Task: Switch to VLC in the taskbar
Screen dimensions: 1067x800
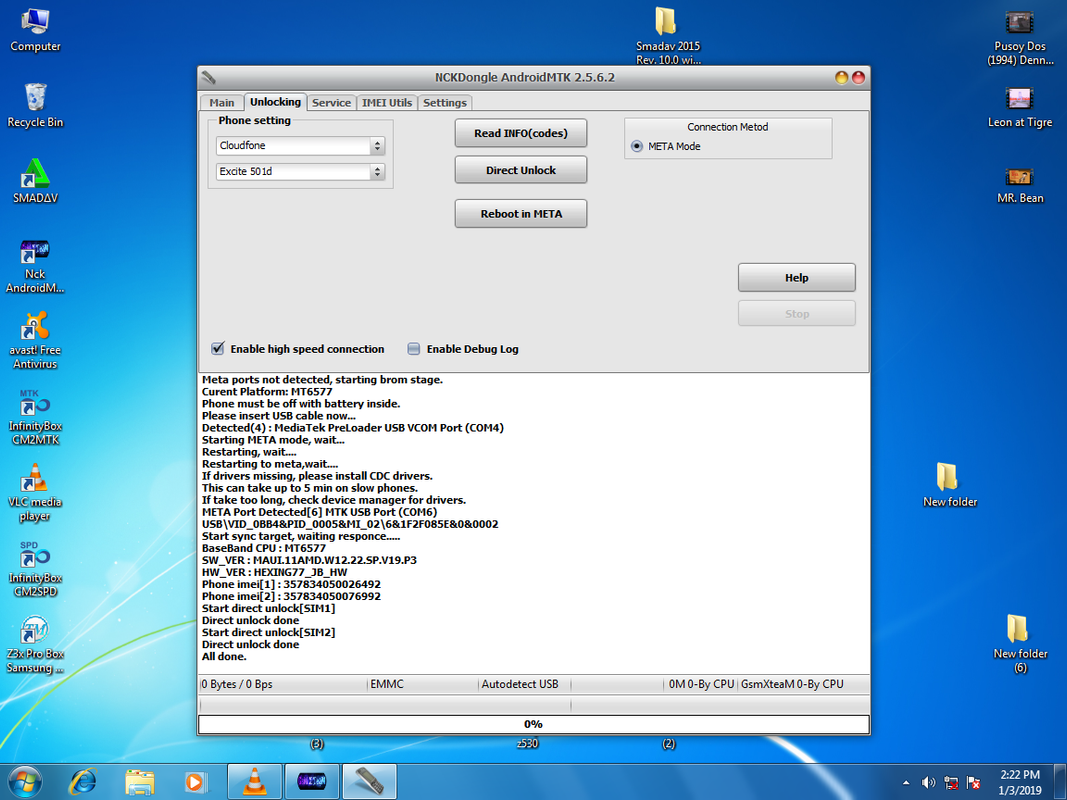Action: coord(255,782)
